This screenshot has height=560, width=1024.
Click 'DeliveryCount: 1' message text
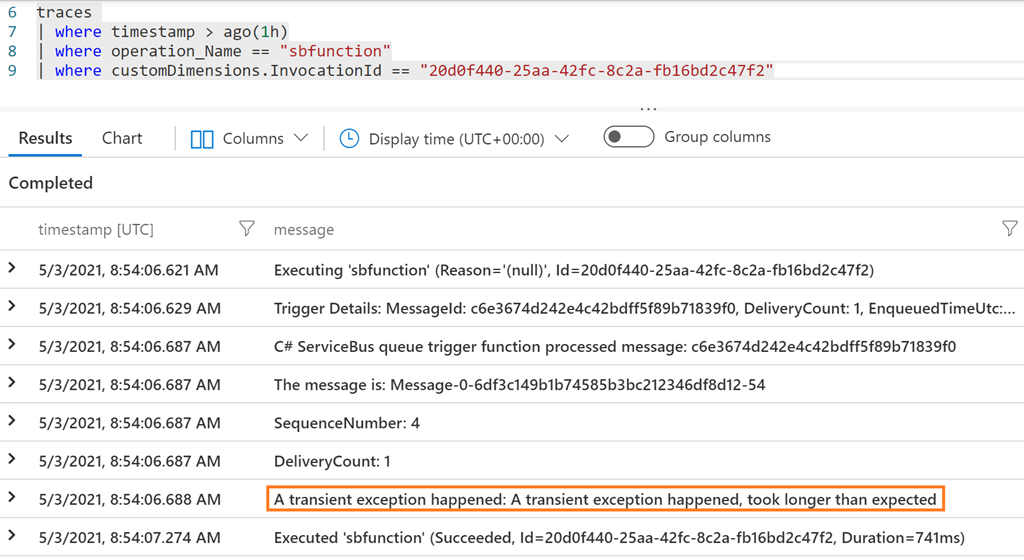[332, 461]
